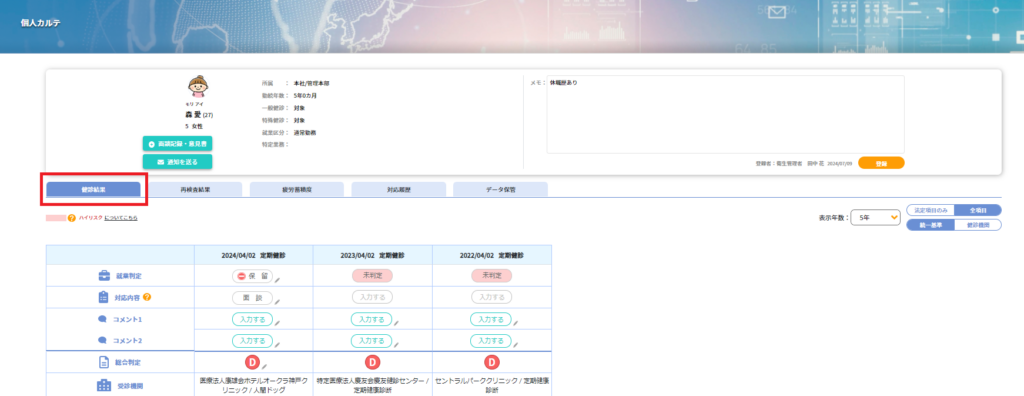Click the pencil icon for 2022 コメント2
The height and width of the screenshot is (396, 1024).
[515, 344]
